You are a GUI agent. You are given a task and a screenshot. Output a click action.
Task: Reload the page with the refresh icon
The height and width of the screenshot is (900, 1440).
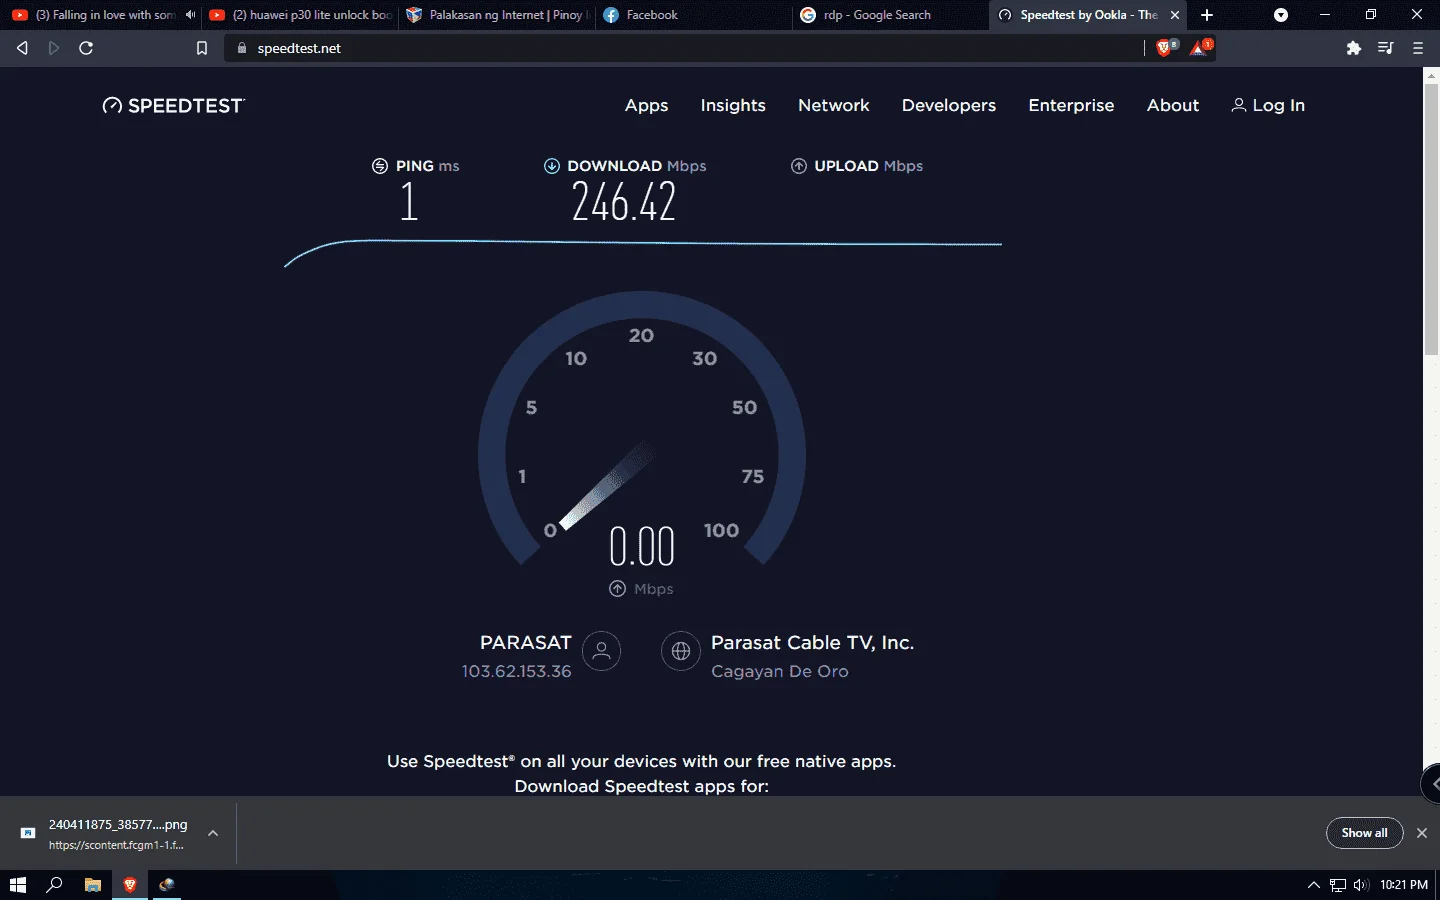pos(86,48)
